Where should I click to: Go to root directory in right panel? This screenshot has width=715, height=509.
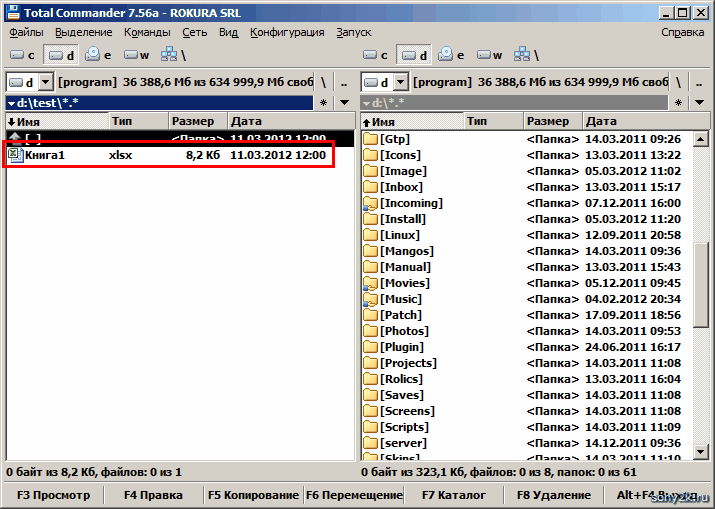click(678, 83)
